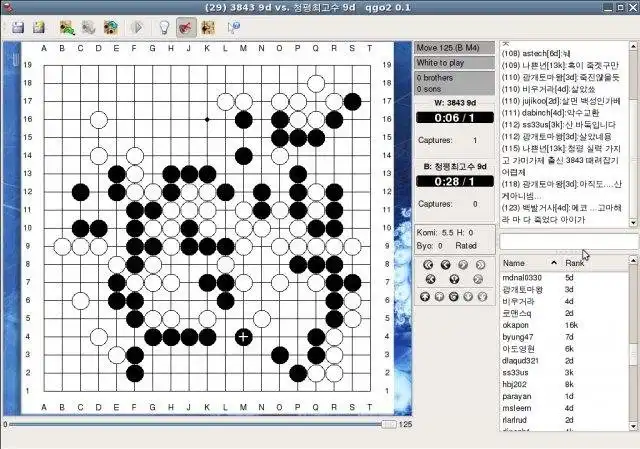The height and width of the screenshot is (449, 640).
Task: Click the next-comment arrow in middle navigation row
Action: pos(478,280)
